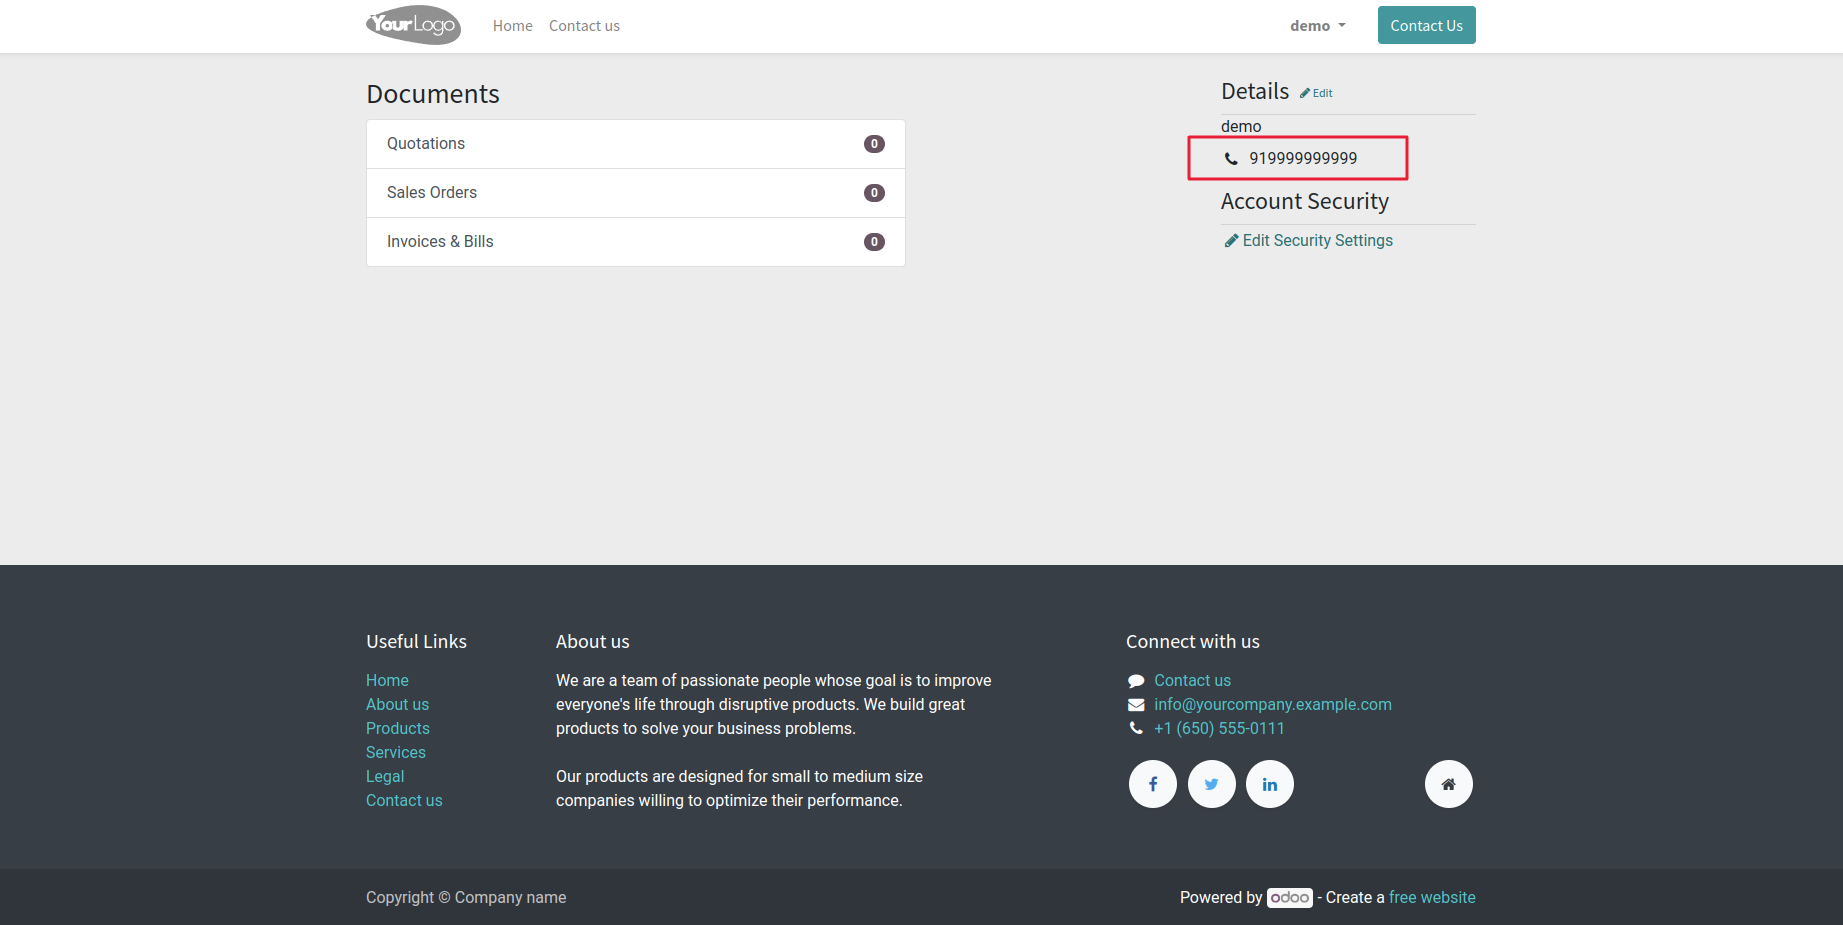Click the LinkedIn social icon
The width and height of the screenshot is (1843, 925).
1269,784
